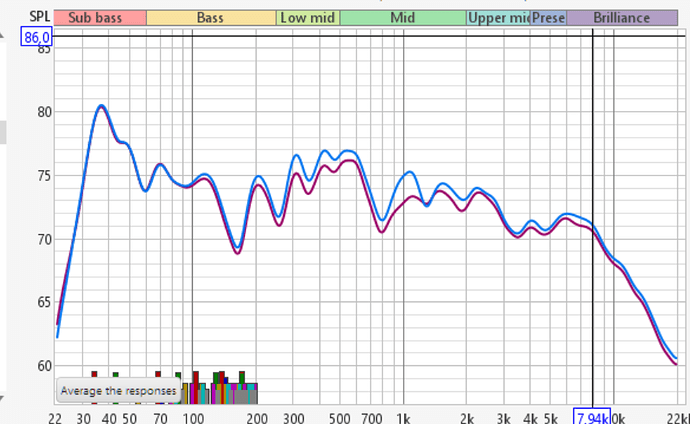Viewport: 690px width, 424px height.
Task: Click the tall red filter bar at 100 Hz
Action: coord(195,387)
